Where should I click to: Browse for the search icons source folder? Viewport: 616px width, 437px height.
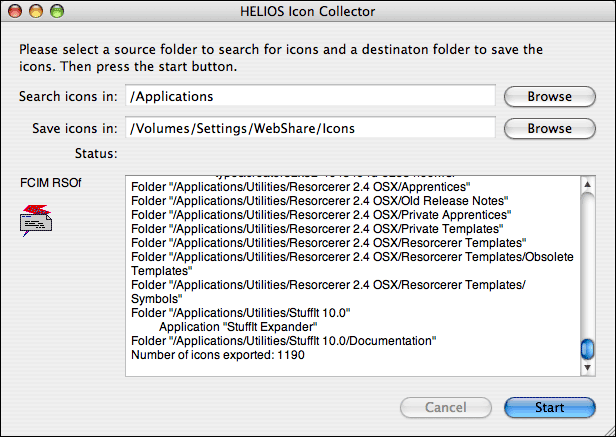550,97
